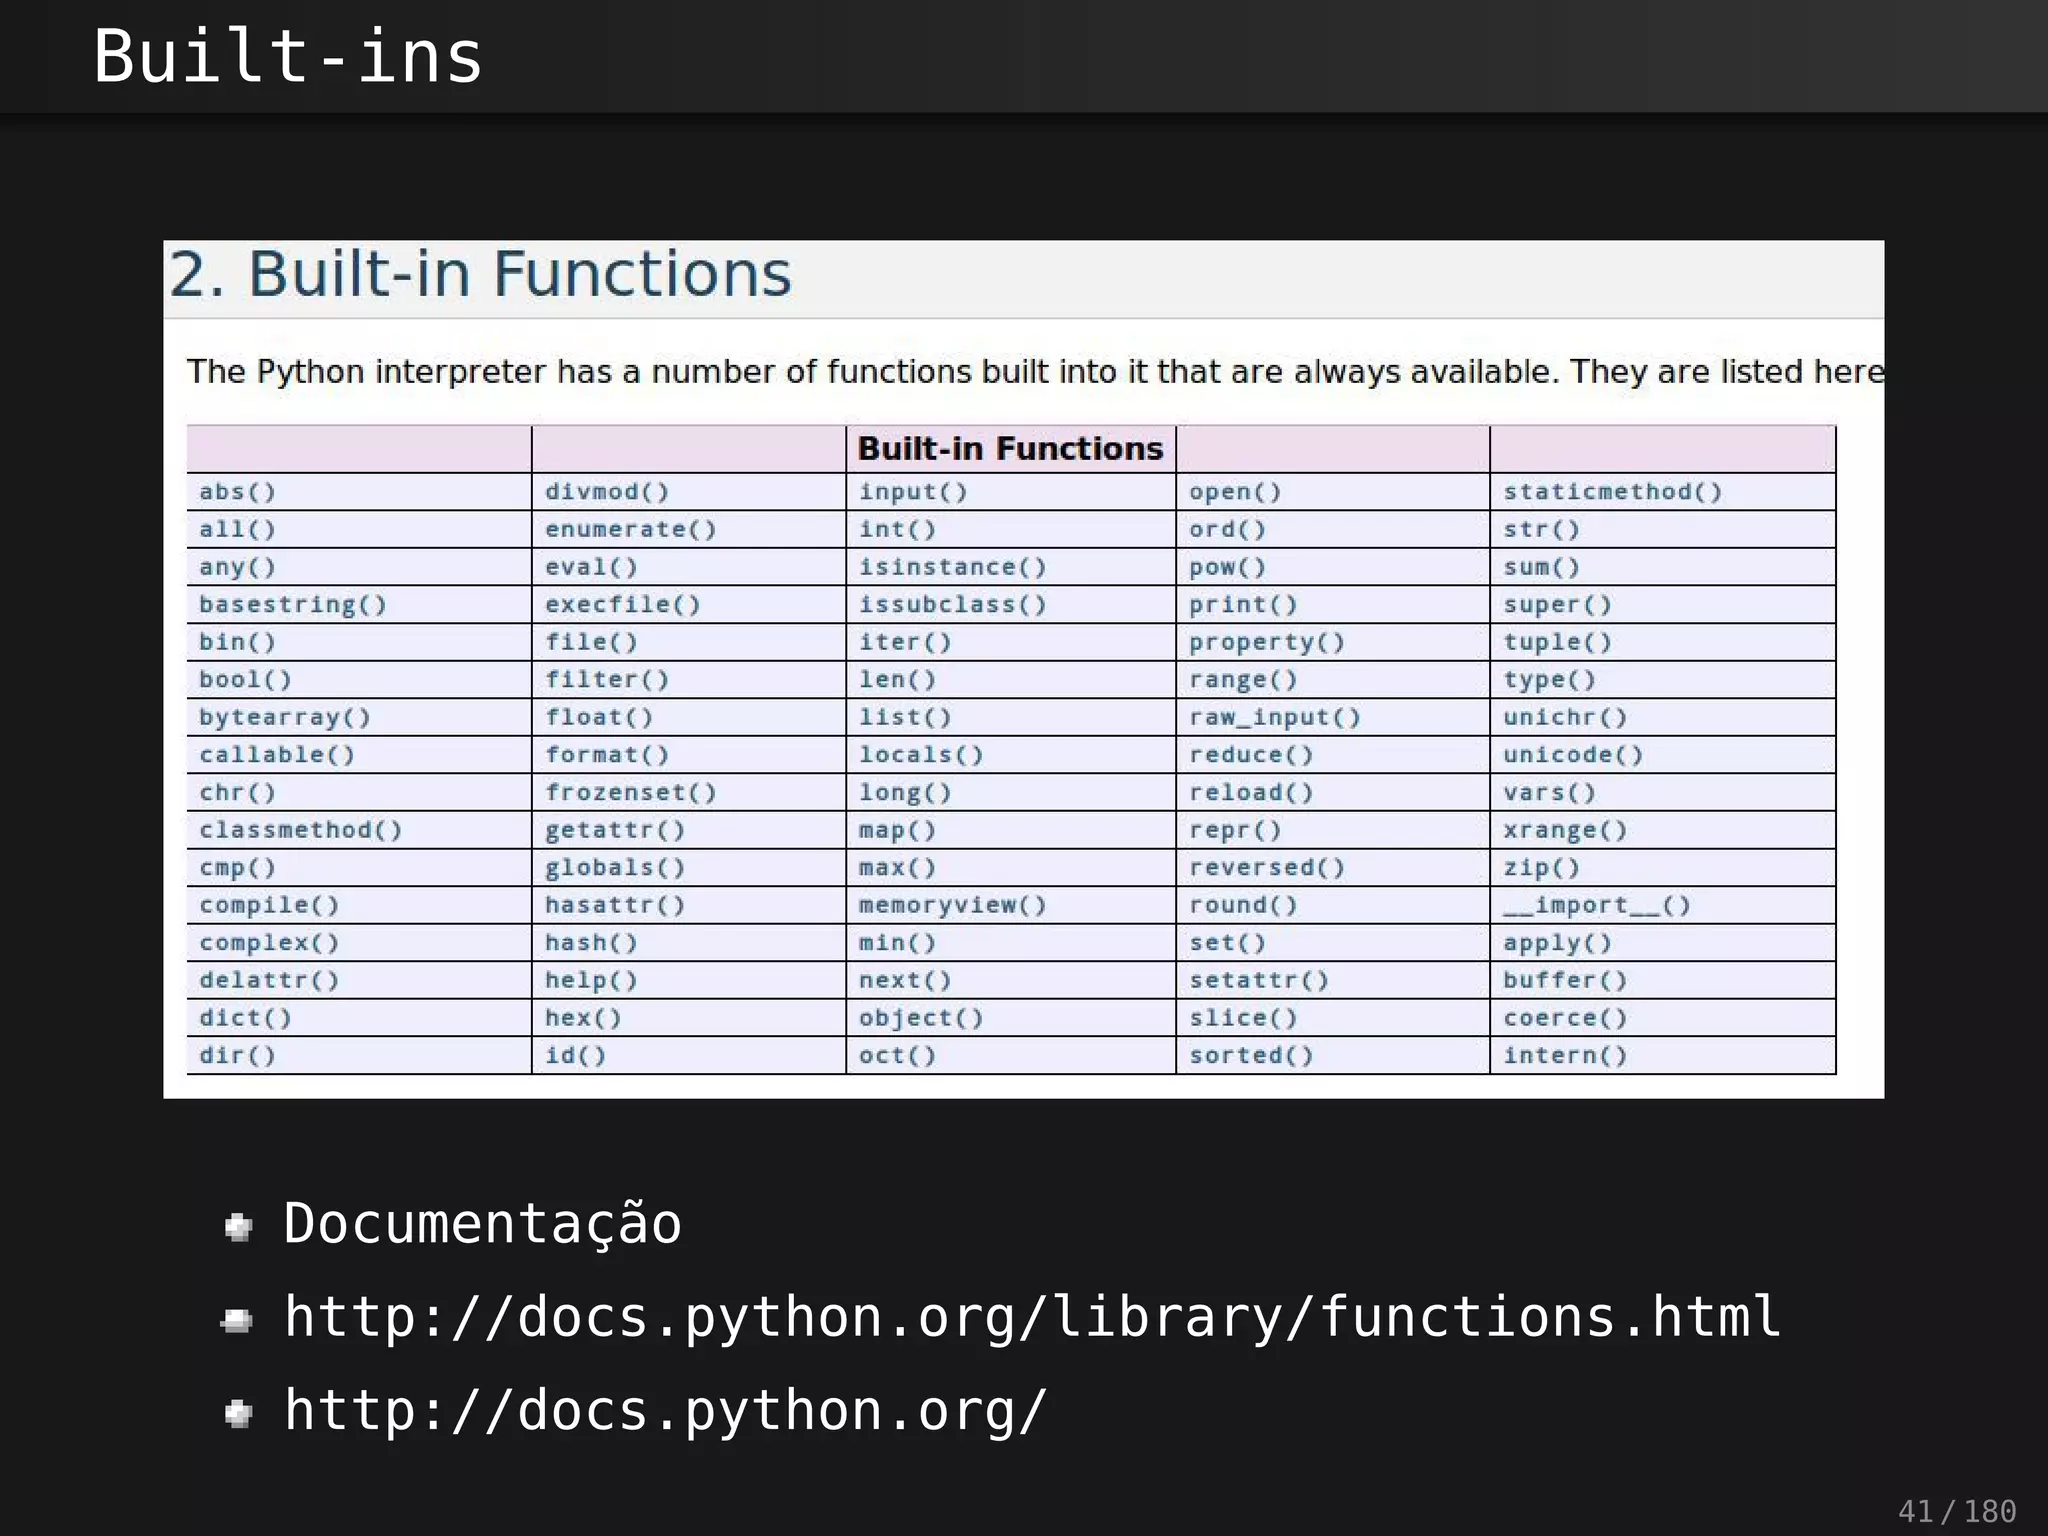Open the input() function entry
This screenshot has height=1536, width=2048.
pos(913,492)
